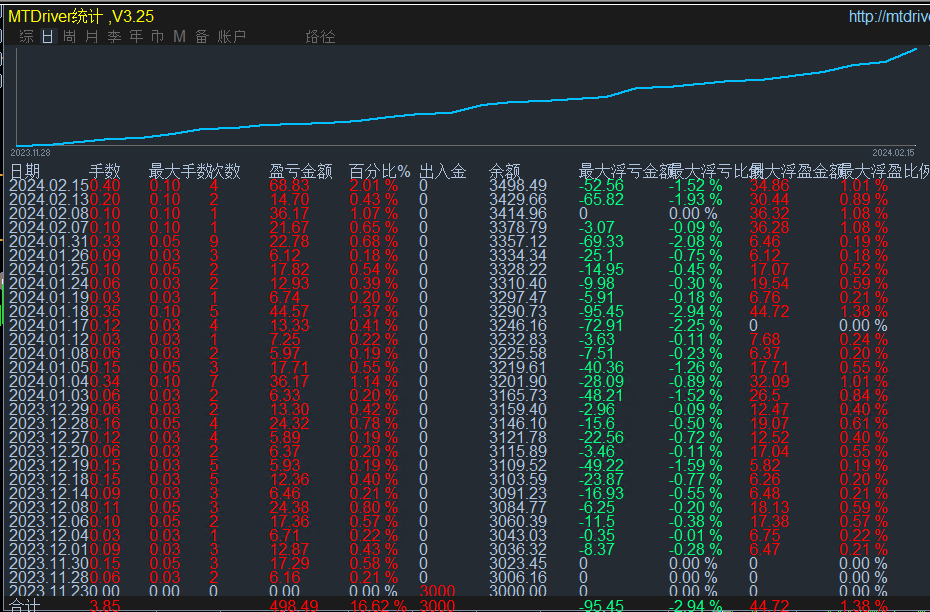This screenshot has height=612, width=930.
Task: Click the profit value 68.83
Action: [289, 186]
